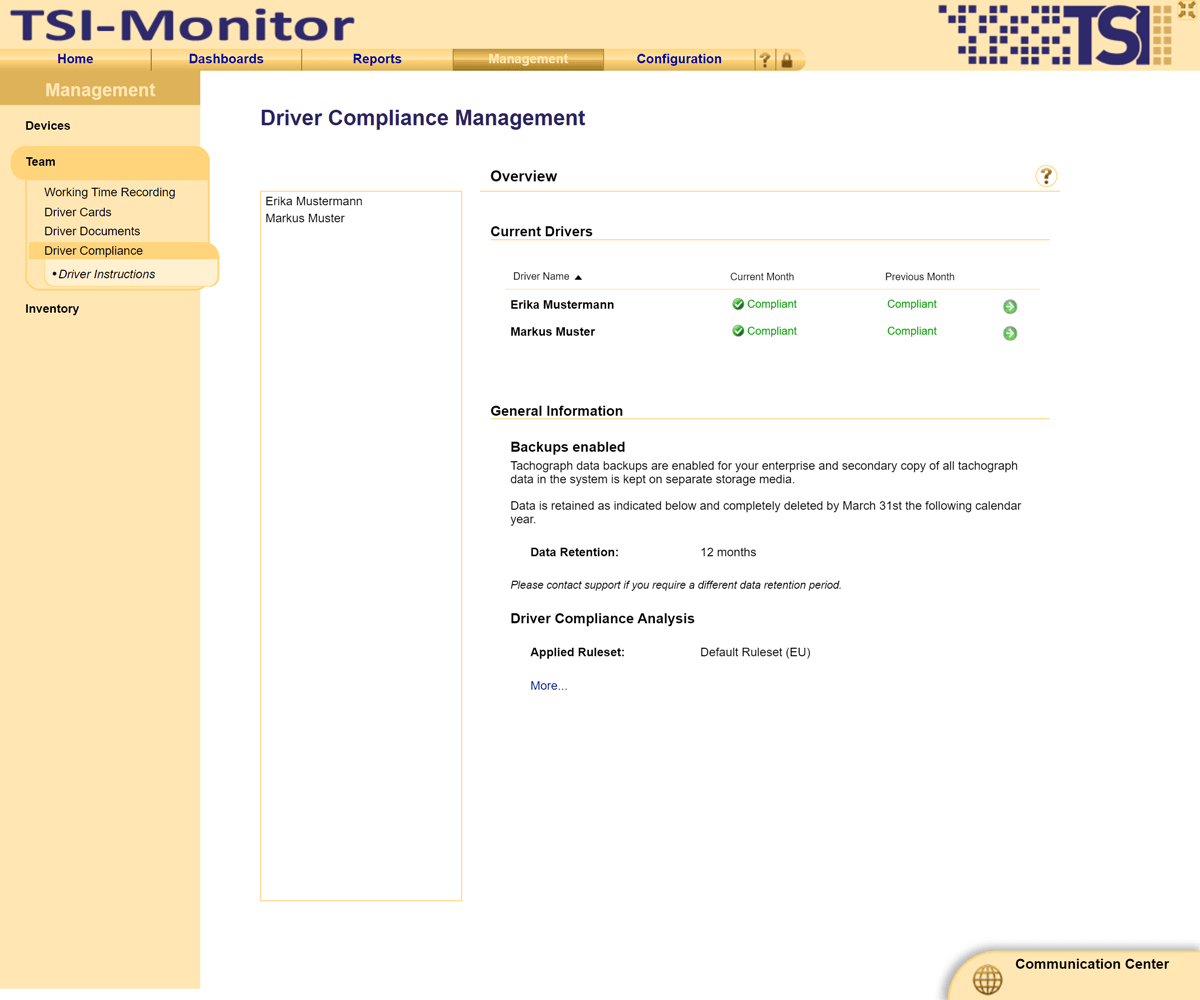Click the Data Retention label

click(575, 552)
